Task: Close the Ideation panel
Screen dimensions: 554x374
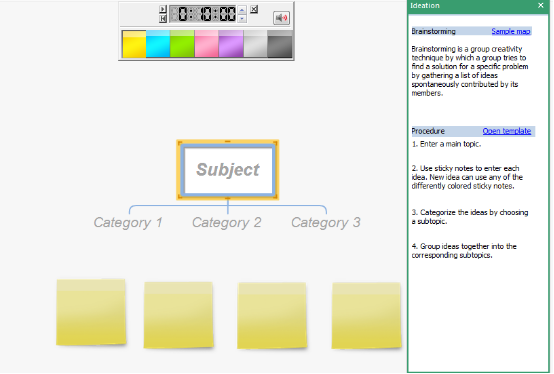Action: [541, 5]
